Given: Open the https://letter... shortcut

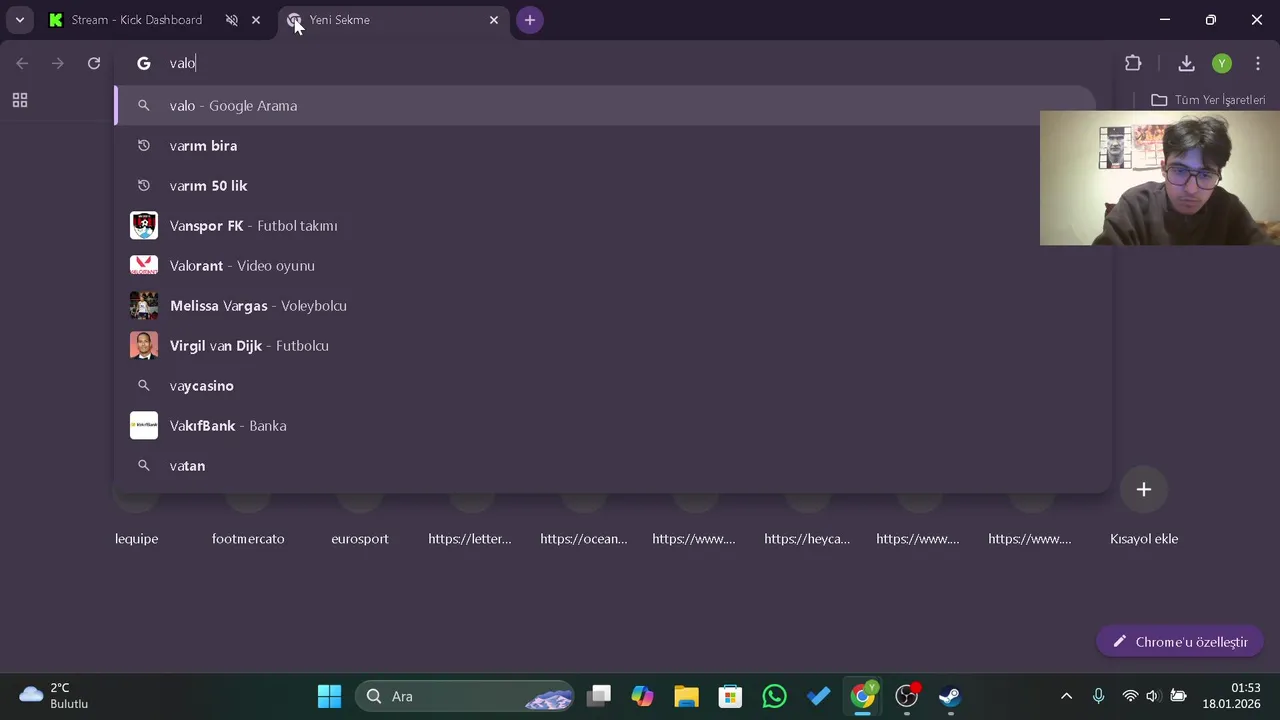Looking at the screenshot, I should click(470, 539).
